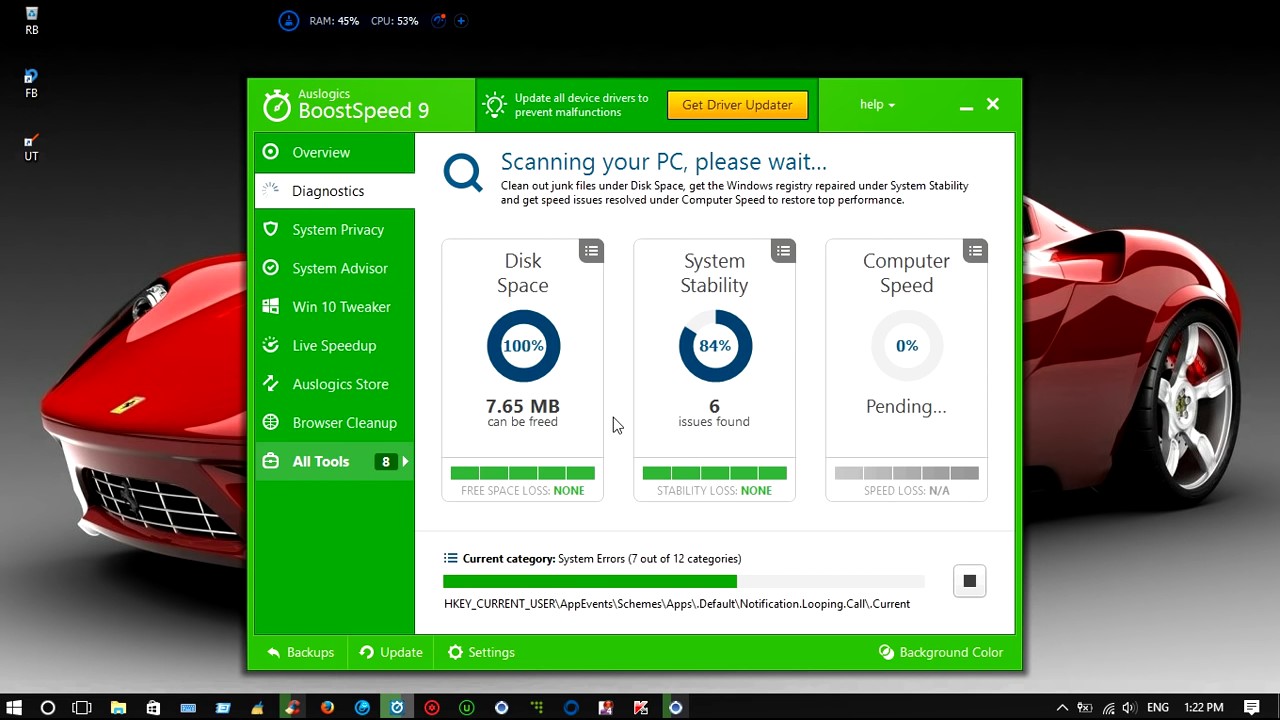Click the All Tools count badge 8
Viewport: 1280px width, 720px height.
tap(385, 462)
